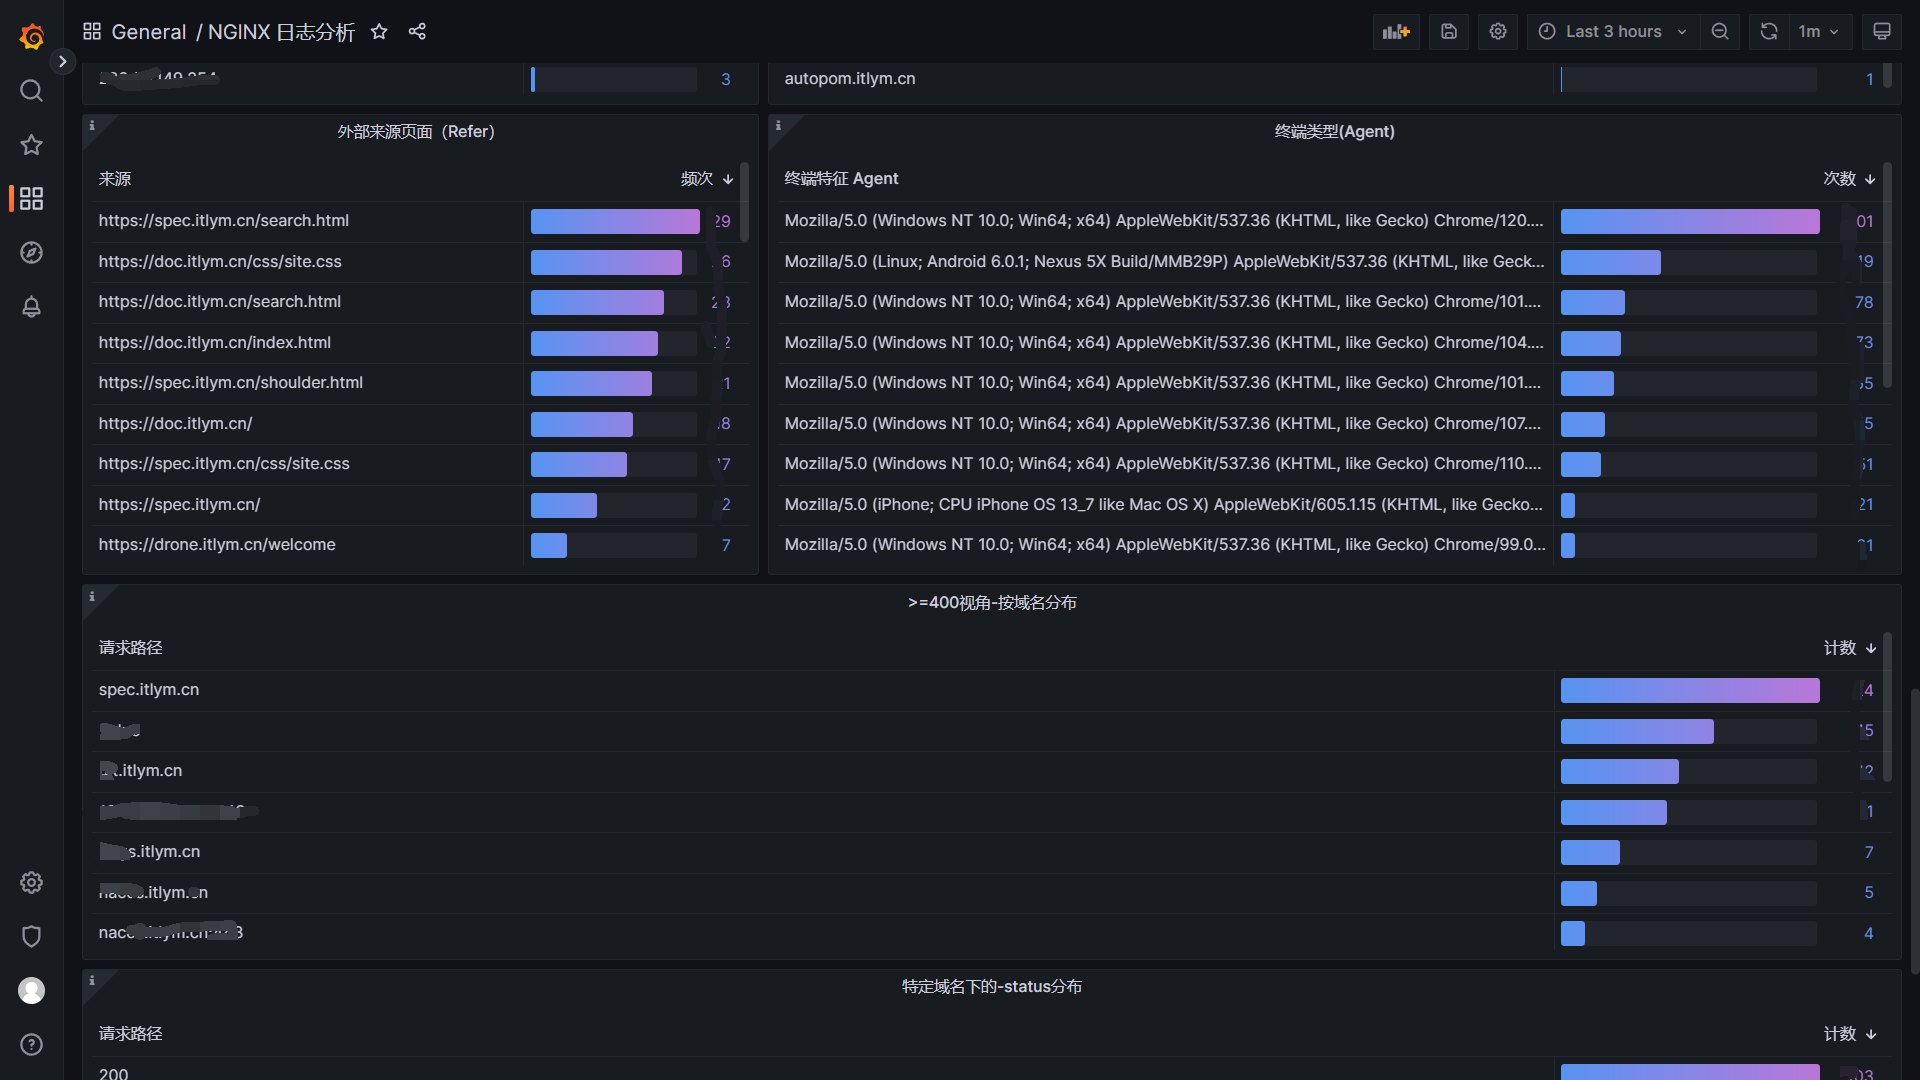The width and height of the screenshot is (1920, 1080).
Task: Star the NGINX dashboard as favorite
Action: tap(379, 32)
